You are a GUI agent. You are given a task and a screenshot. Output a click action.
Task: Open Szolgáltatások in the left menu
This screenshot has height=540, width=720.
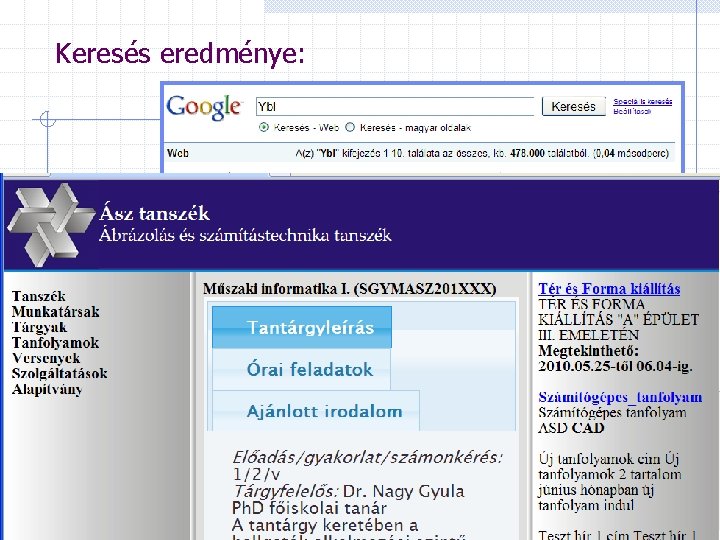coord(60,374)
